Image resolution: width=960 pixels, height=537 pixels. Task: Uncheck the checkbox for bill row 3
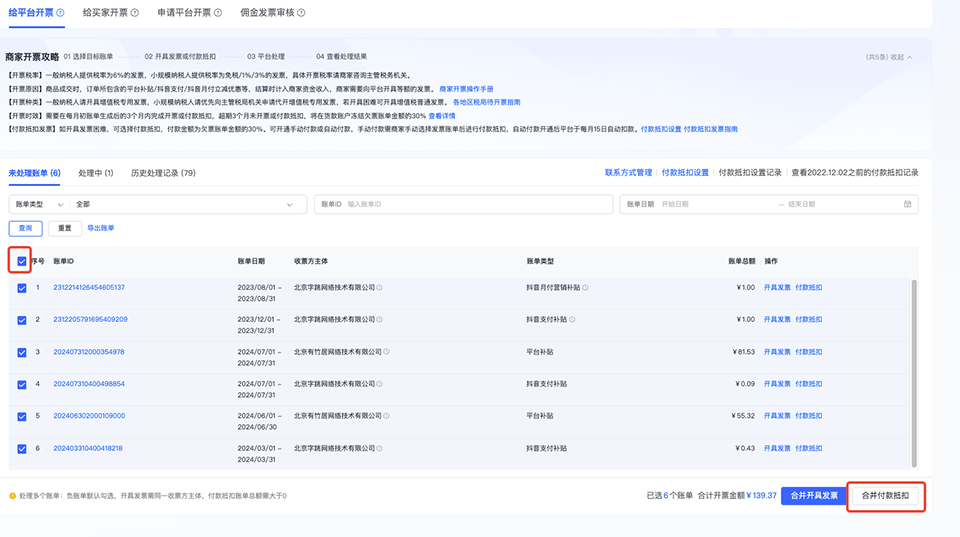tap(22, 352)
